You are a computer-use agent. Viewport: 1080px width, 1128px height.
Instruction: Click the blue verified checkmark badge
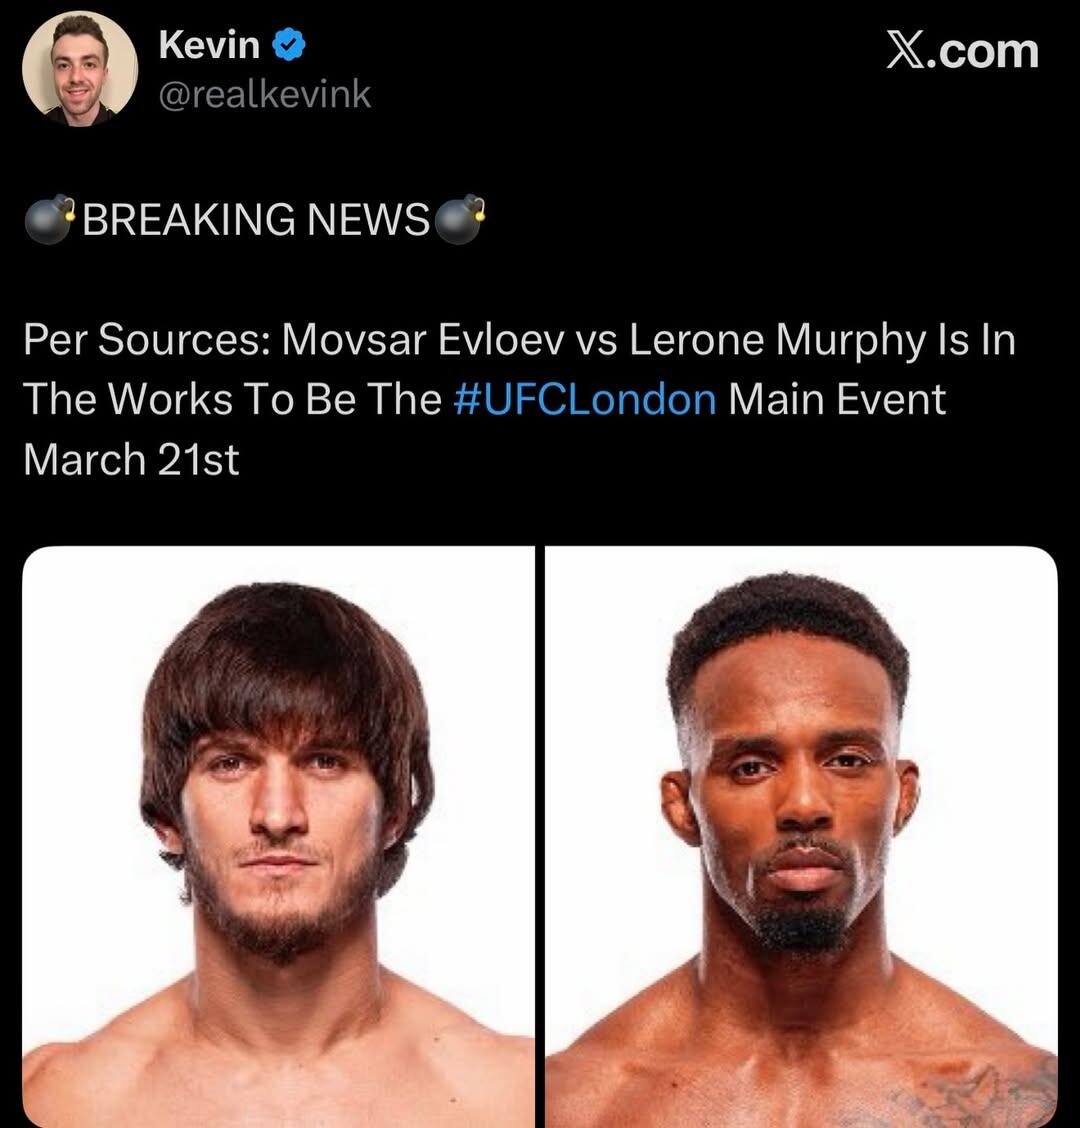(x=289, y=45)
